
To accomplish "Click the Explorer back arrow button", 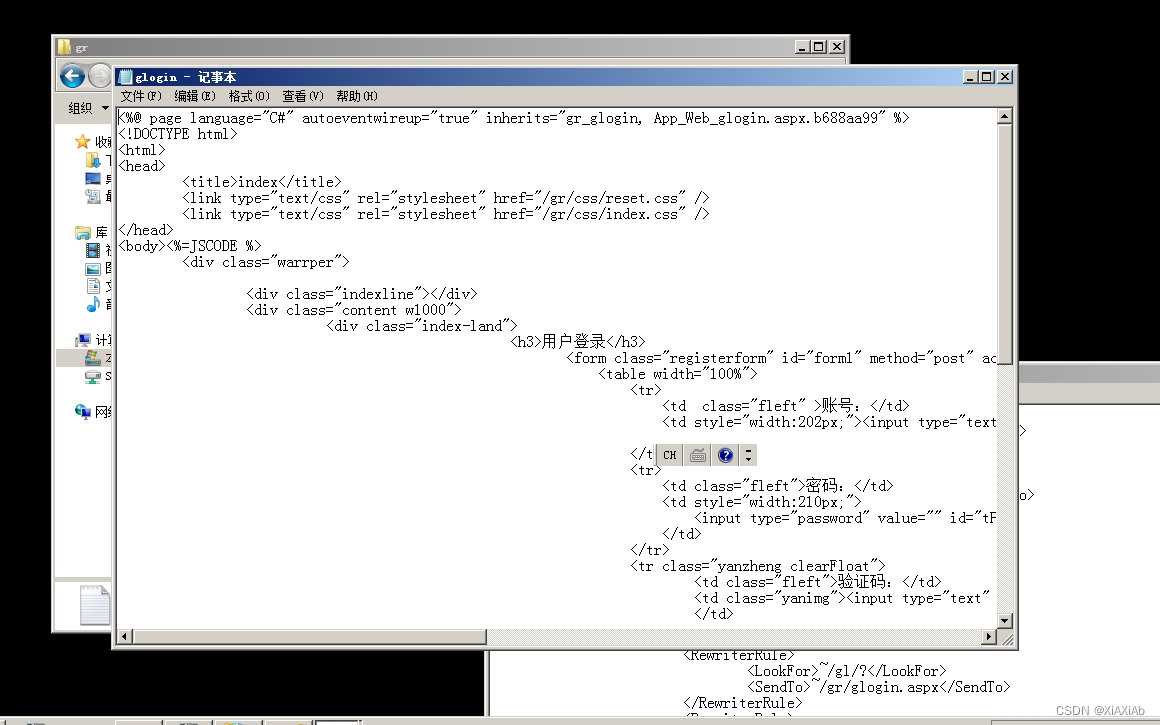I will pos(72,75).
